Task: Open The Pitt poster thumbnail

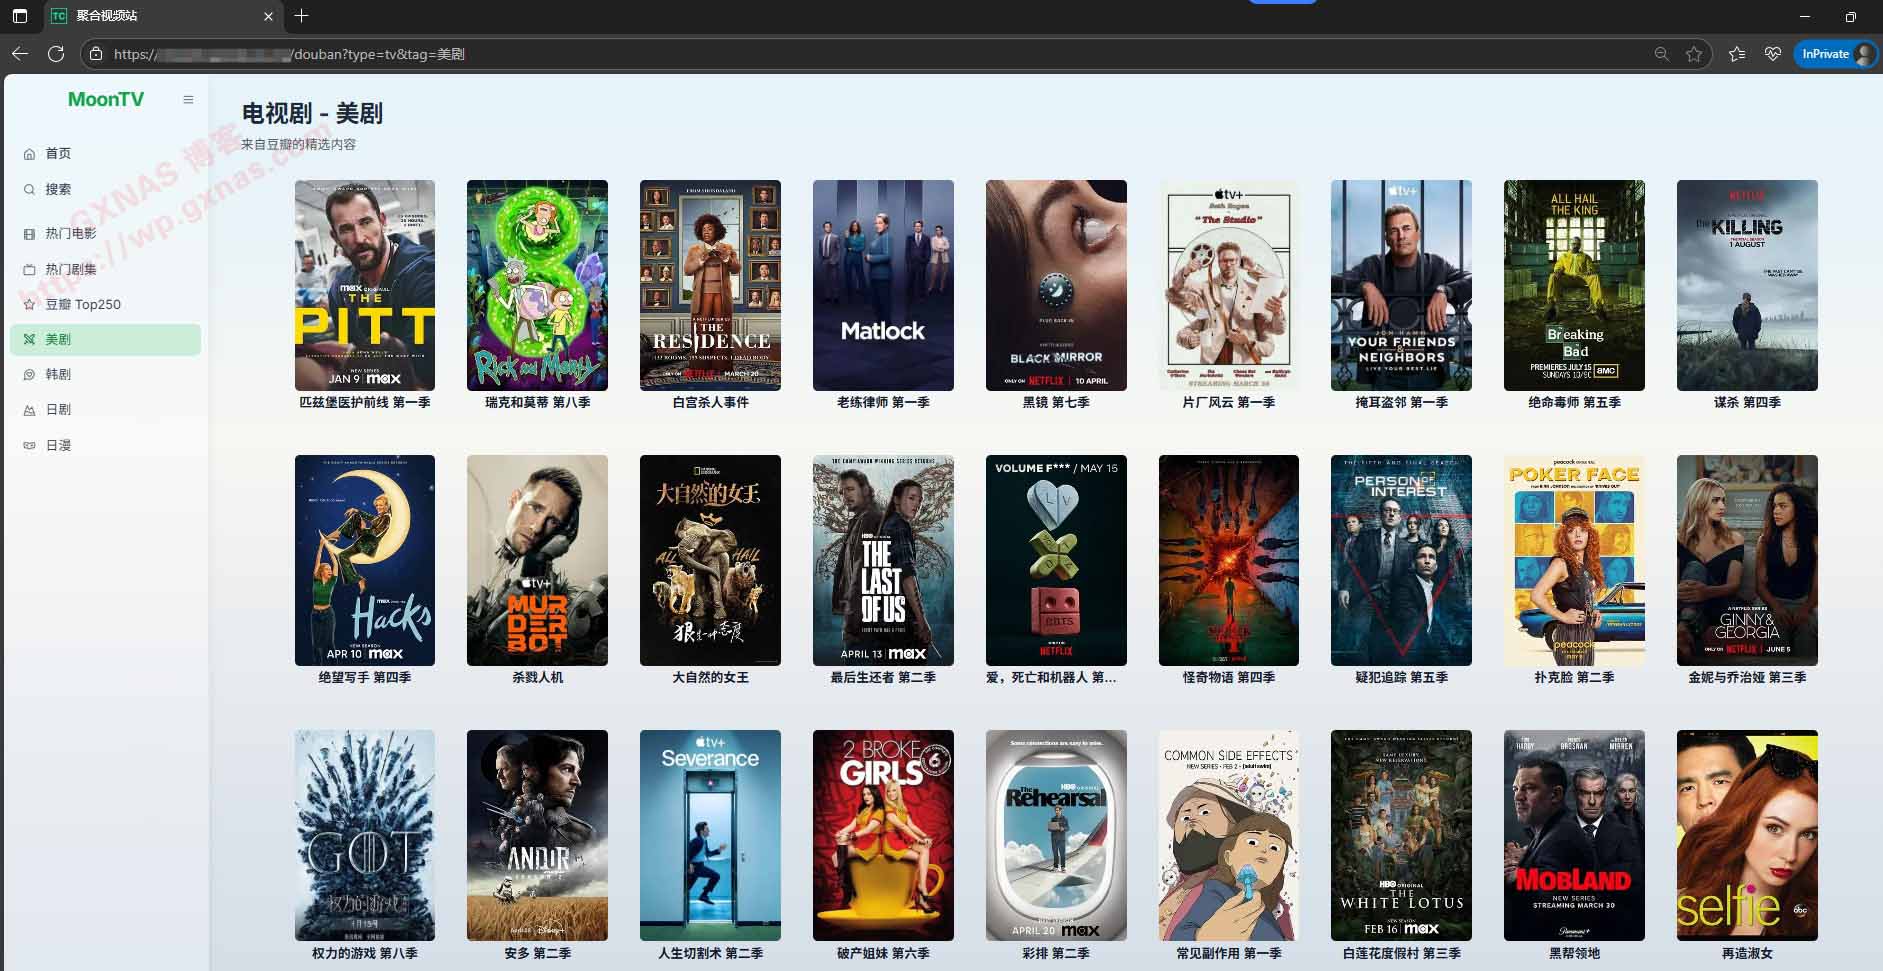Action: tap(365, 285)
